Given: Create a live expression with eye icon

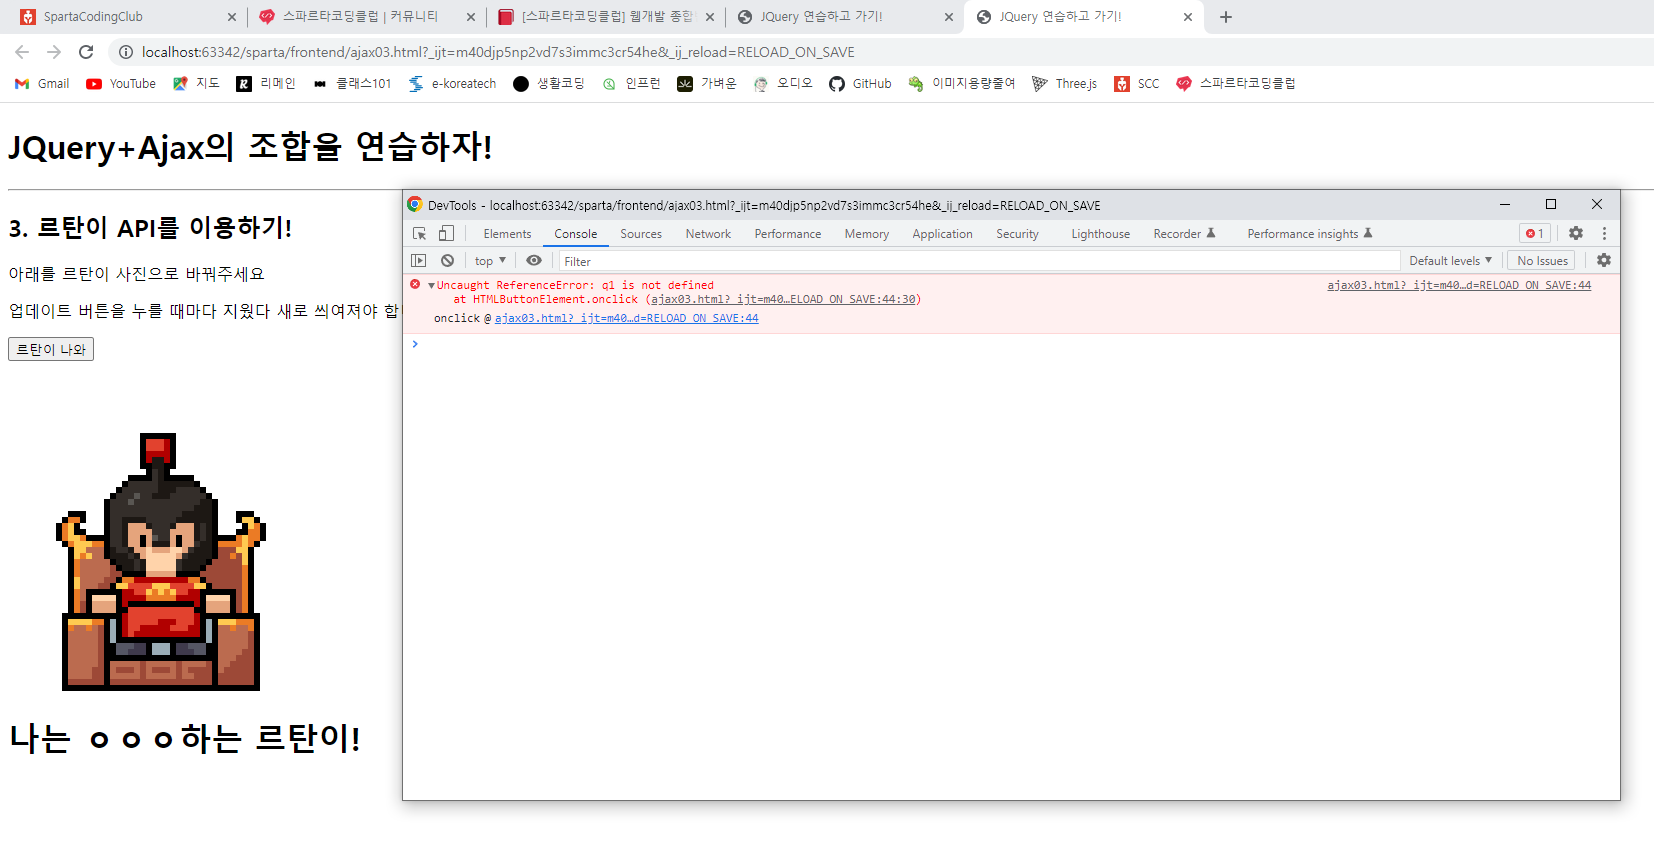Looking at the screenshot, I should coord(534,260).
